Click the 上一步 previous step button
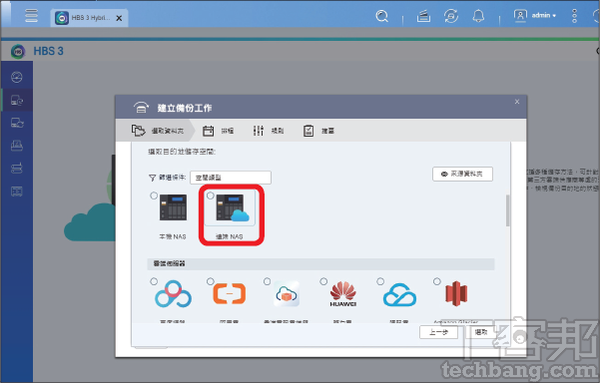 pyautogui.click(x=439, y=332)
